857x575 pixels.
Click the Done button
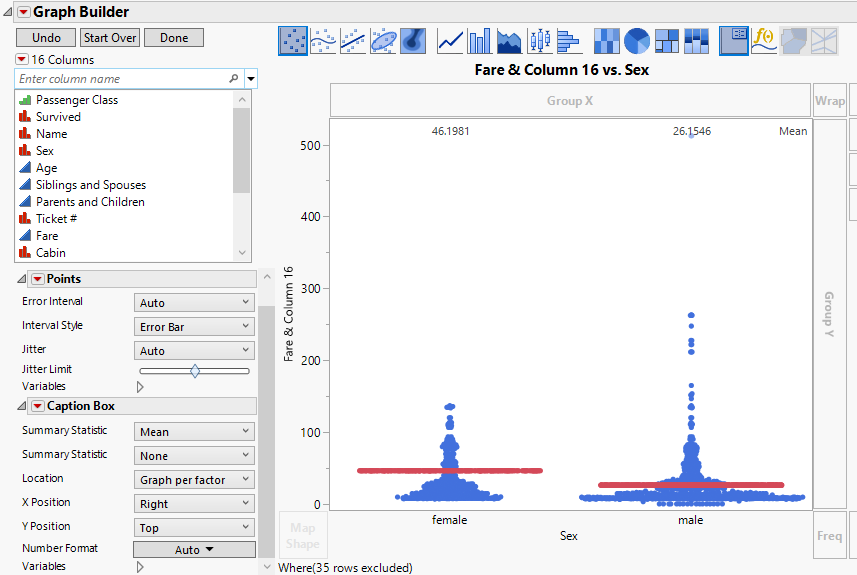pyautogui.click(x=174, y=38)
